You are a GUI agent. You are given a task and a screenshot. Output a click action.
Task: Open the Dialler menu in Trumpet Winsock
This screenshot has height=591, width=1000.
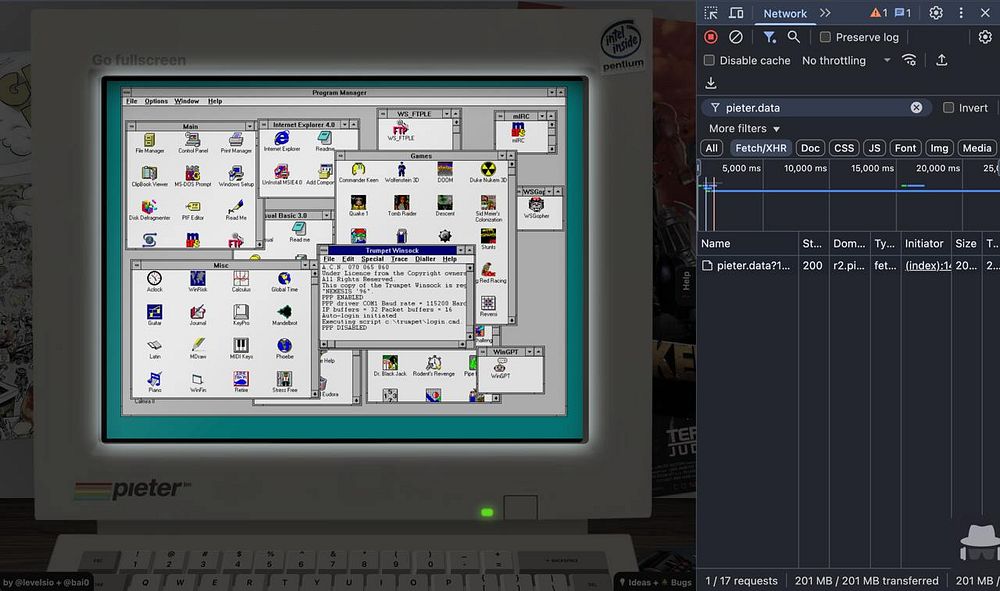(x=425, y=259)
